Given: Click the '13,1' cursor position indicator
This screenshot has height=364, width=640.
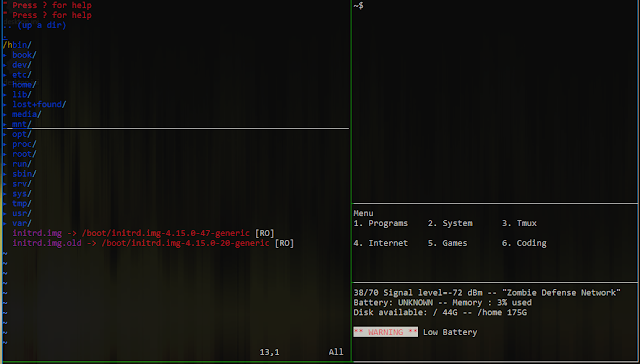Looking at the screenshot, I should coord(269,352).
